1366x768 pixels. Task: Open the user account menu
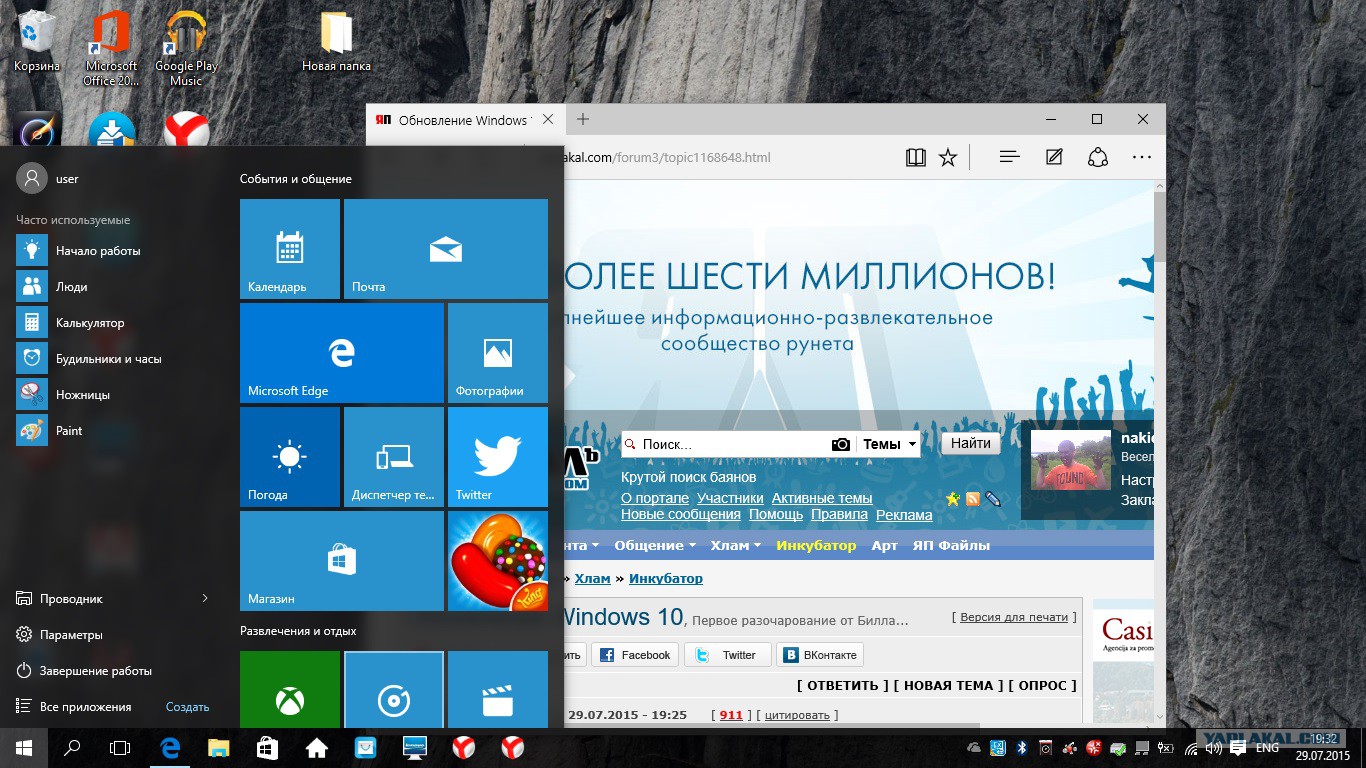click(x=48, y=178)
